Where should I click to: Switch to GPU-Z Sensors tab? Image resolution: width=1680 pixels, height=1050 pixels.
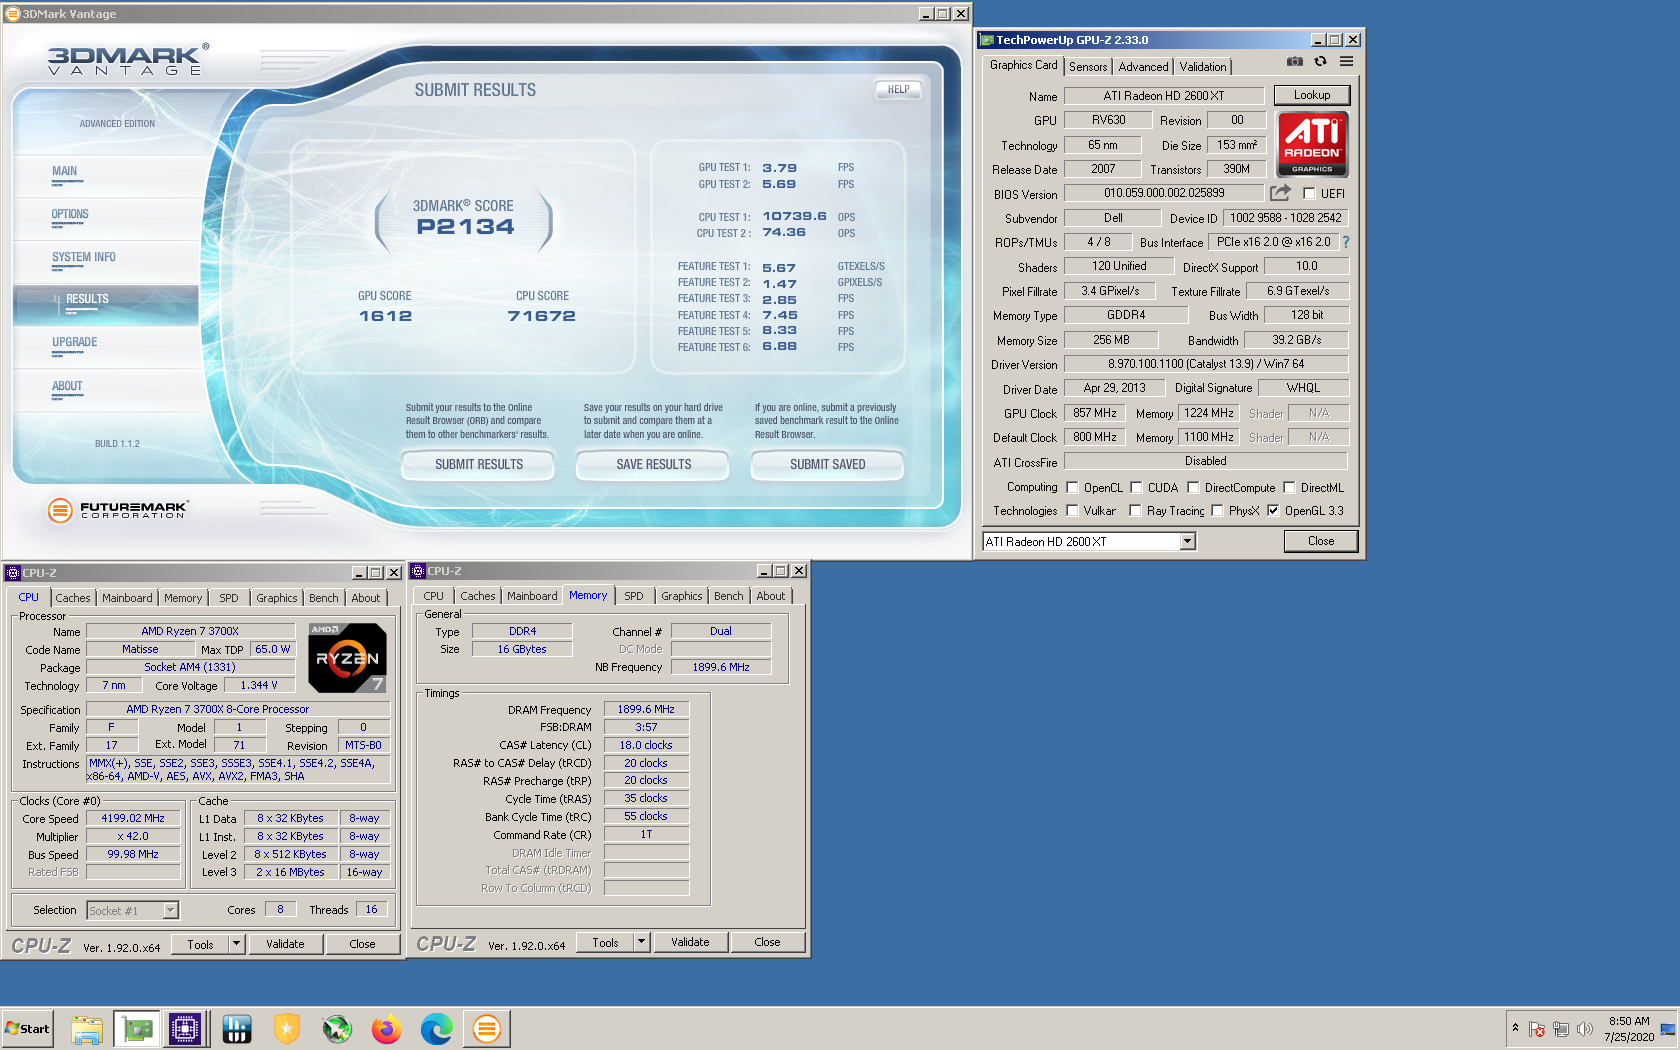1088,67
